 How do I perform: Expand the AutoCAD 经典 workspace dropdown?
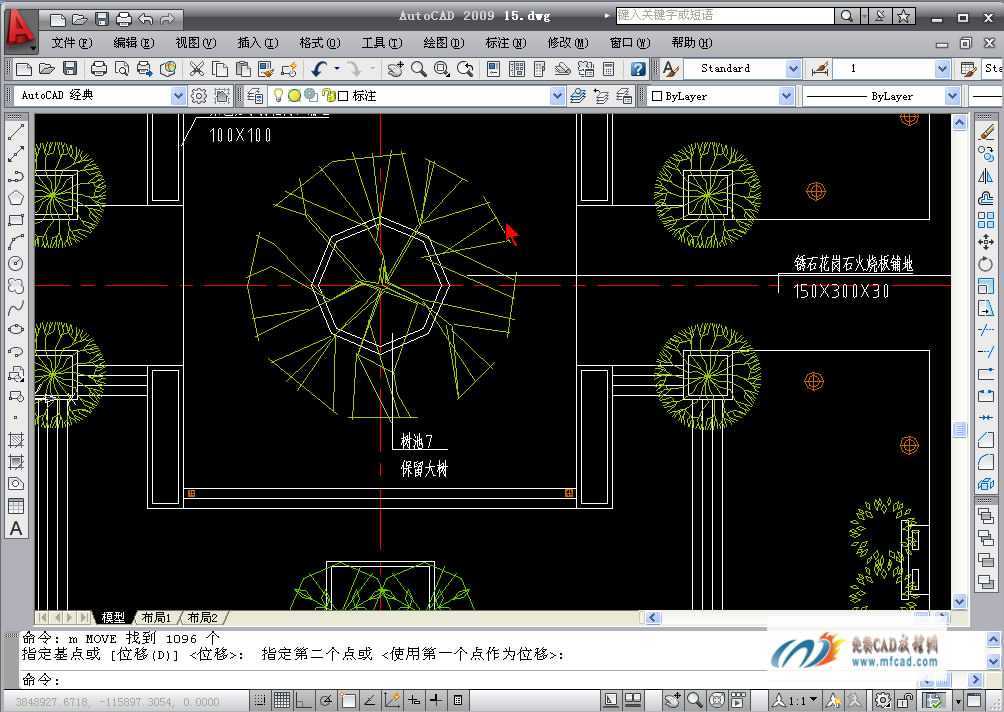click(178, 96)
